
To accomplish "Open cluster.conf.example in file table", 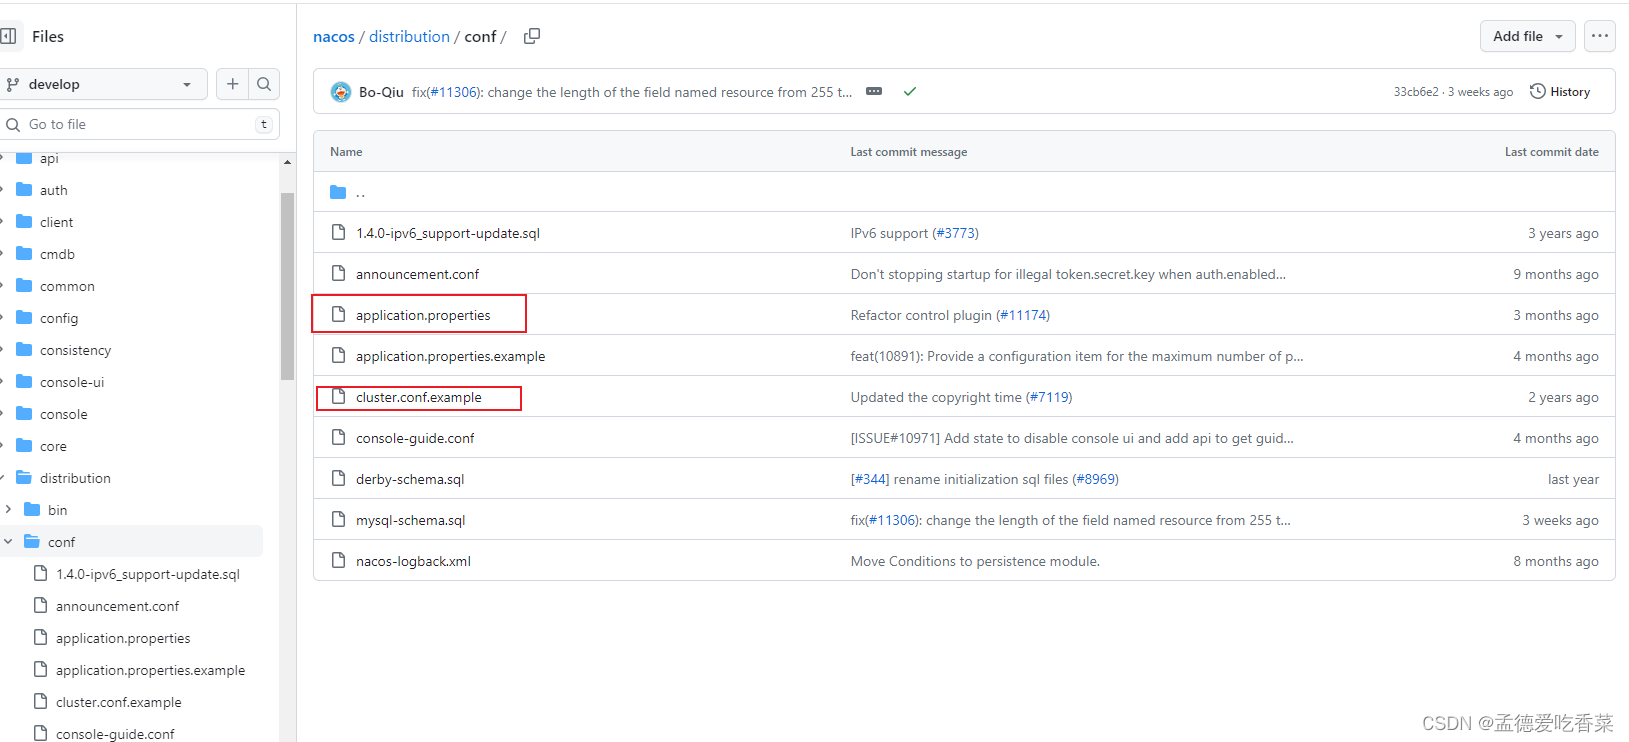I will 419,397.
